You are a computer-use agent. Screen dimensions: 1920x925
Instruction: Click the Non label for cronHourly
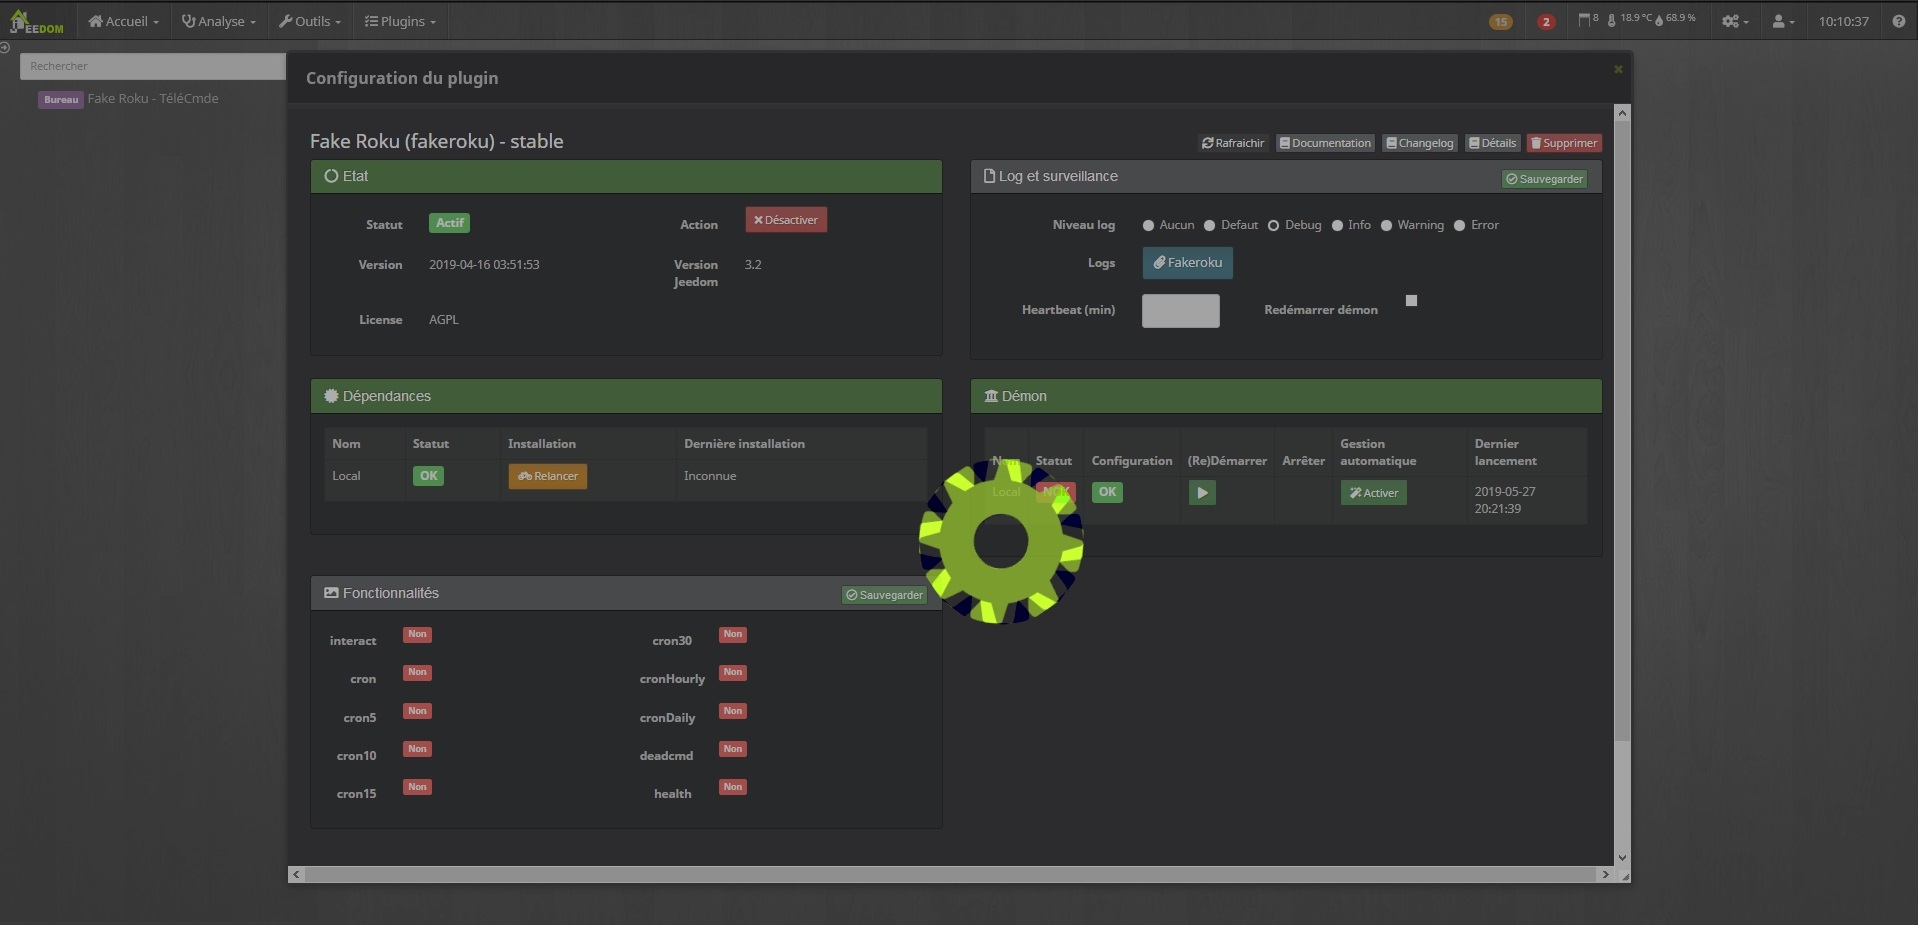tap(733, 672)
